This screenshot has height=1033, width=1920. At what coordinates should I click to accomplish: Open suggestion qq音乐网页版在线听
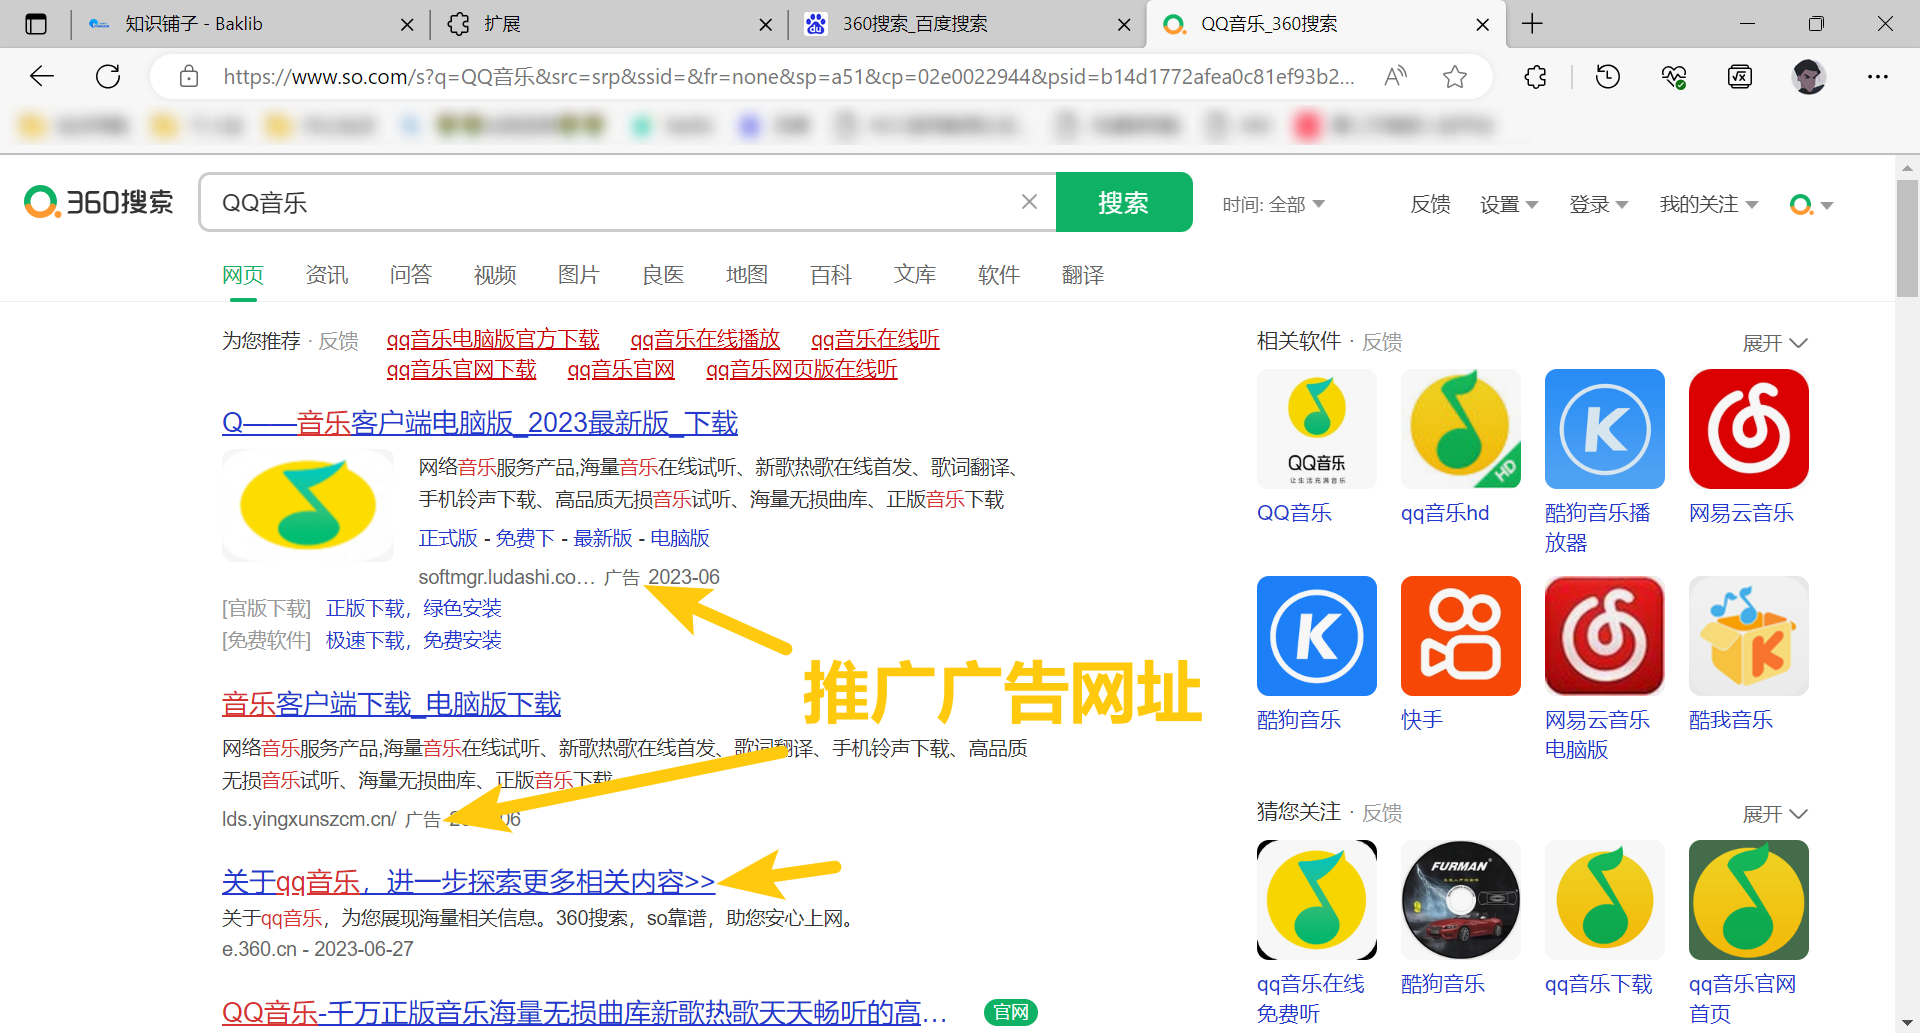(802, 369)
